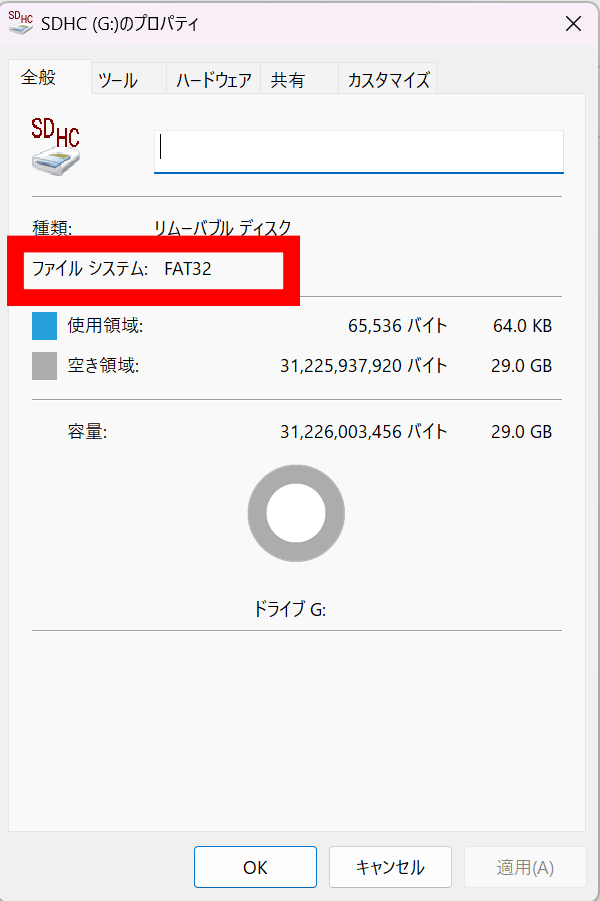The width and height of the screenshot is (600, 901).
Task: Close the SDHC properties dialog
Action: 573,24
